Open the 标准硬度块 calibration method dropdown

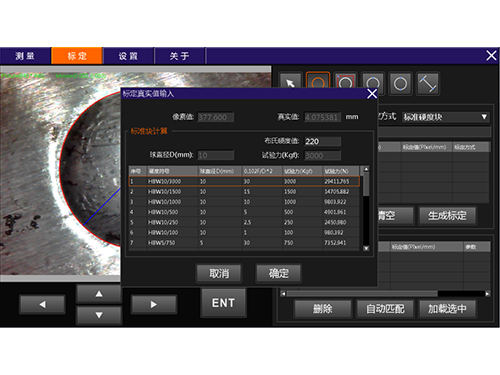446,117
